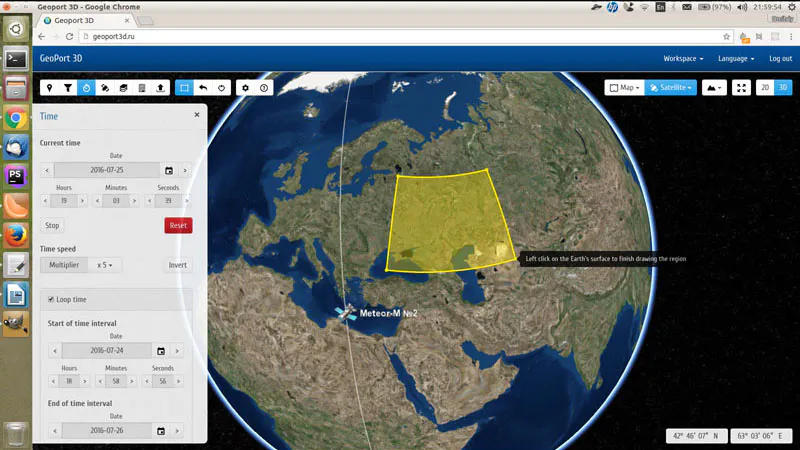The image size is (800, 450).
Task: Increase start interval Seconds value
Action: pos(179,381)
